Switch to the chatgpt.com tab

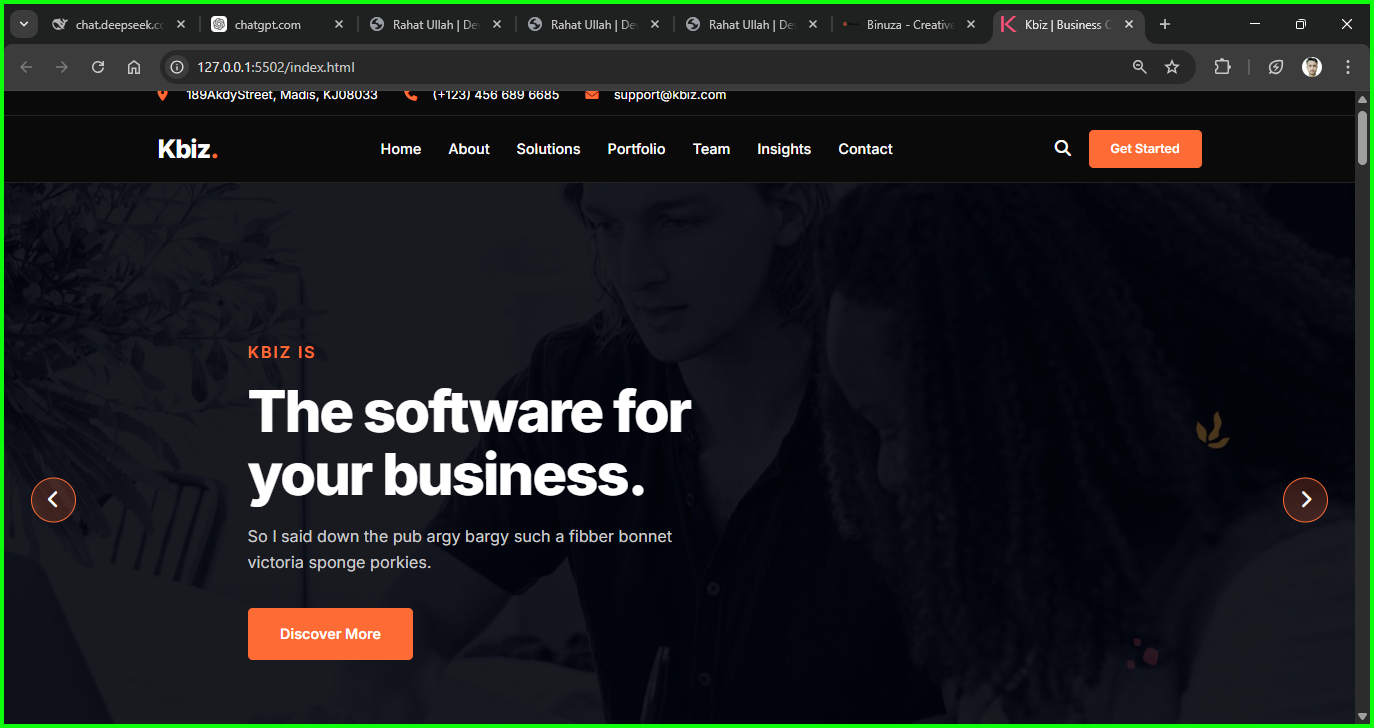click(266, 23)
